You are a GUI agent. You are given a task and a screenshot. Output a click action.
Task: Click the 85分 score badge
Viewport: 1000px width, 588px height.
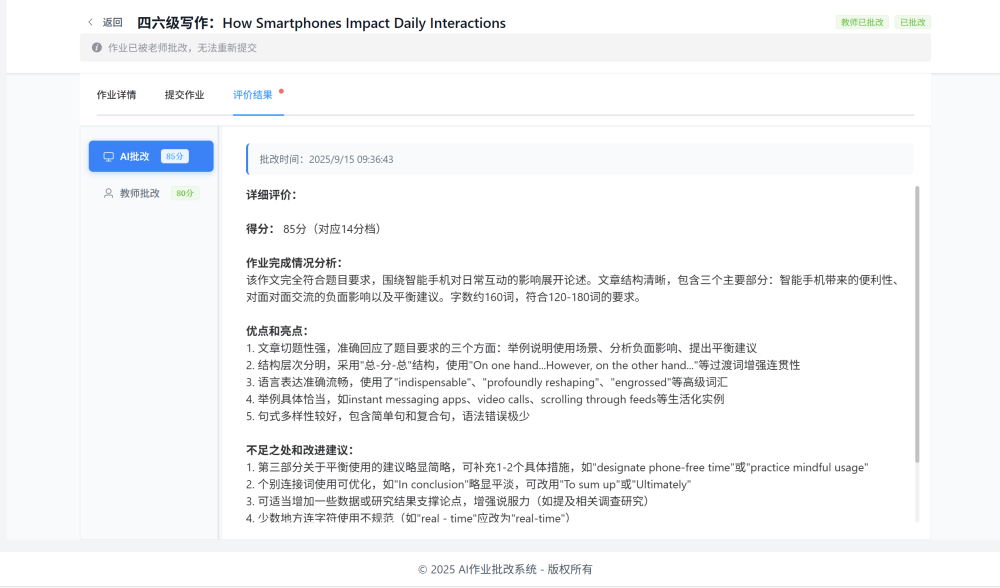pos(175,156)
